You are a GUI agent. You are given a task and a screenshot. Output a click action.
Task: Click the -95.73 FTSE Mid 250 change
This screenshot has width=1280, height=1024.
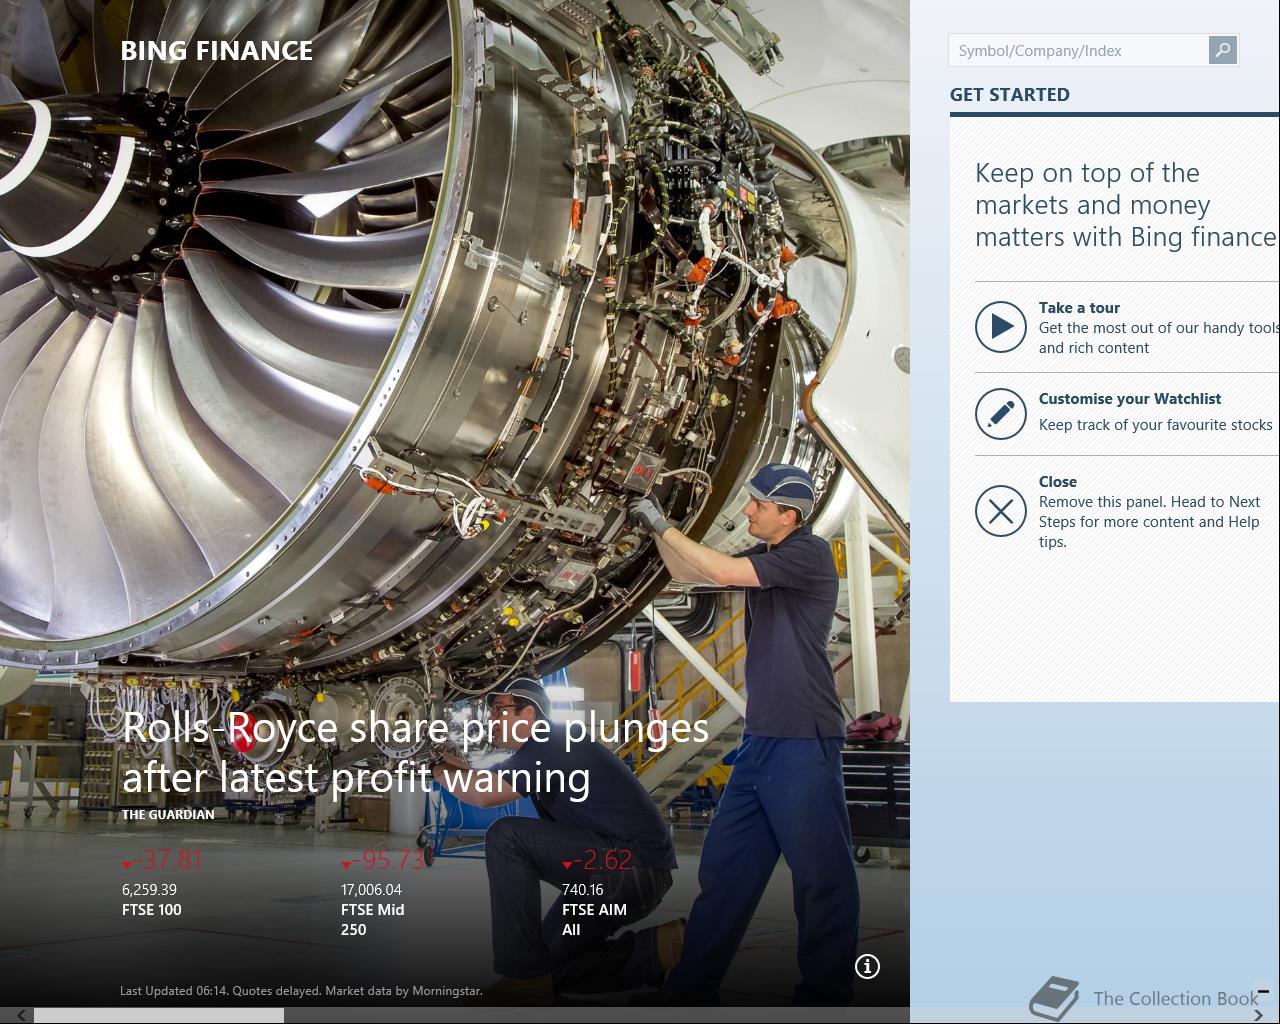click(x=384, y=860)
